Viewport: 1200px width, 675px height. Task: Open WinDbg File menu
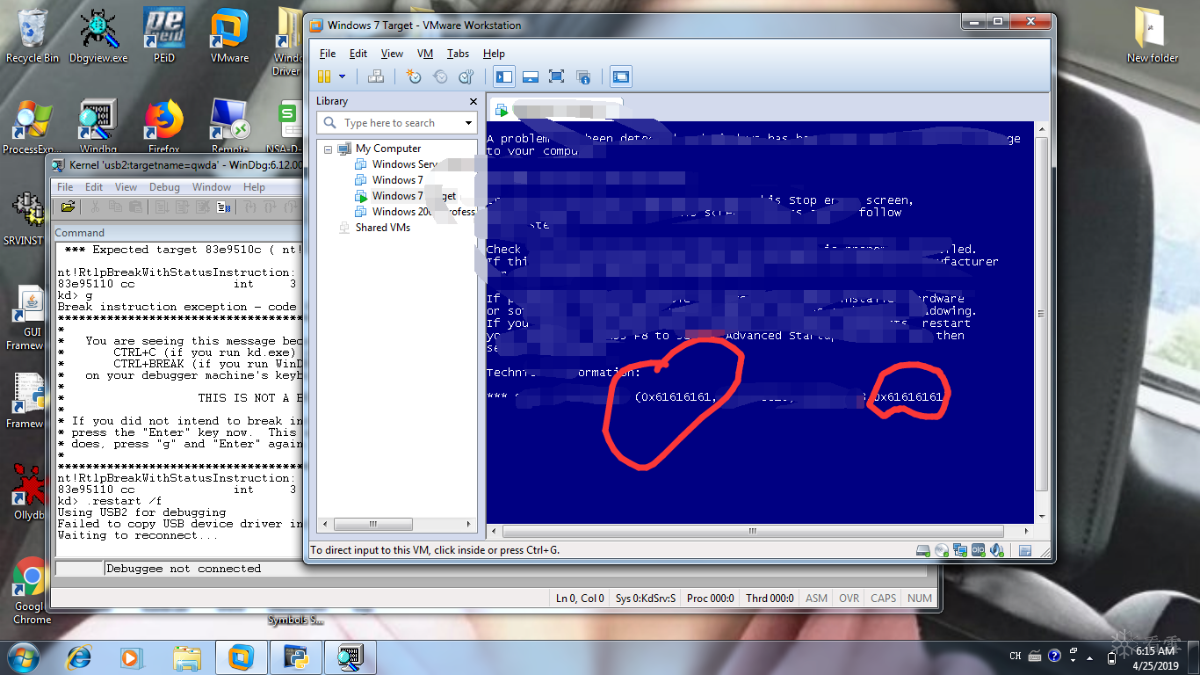65,187
